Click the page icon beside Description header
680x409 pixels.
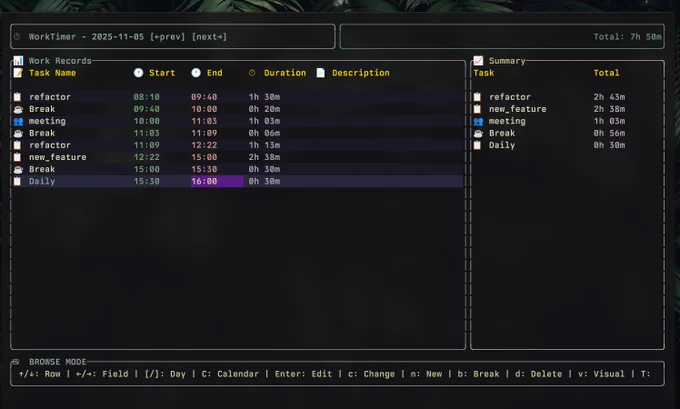coord(320,72)
